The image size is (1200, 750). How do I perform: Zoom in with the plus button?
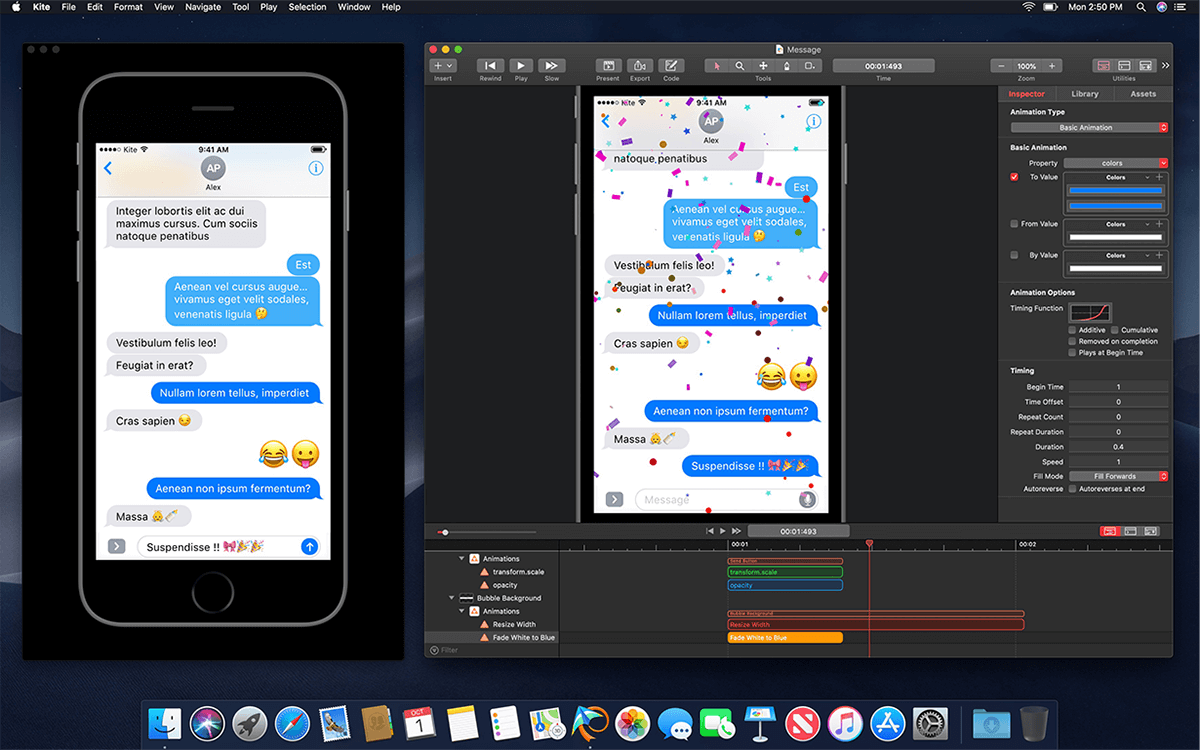[1052, 66]
